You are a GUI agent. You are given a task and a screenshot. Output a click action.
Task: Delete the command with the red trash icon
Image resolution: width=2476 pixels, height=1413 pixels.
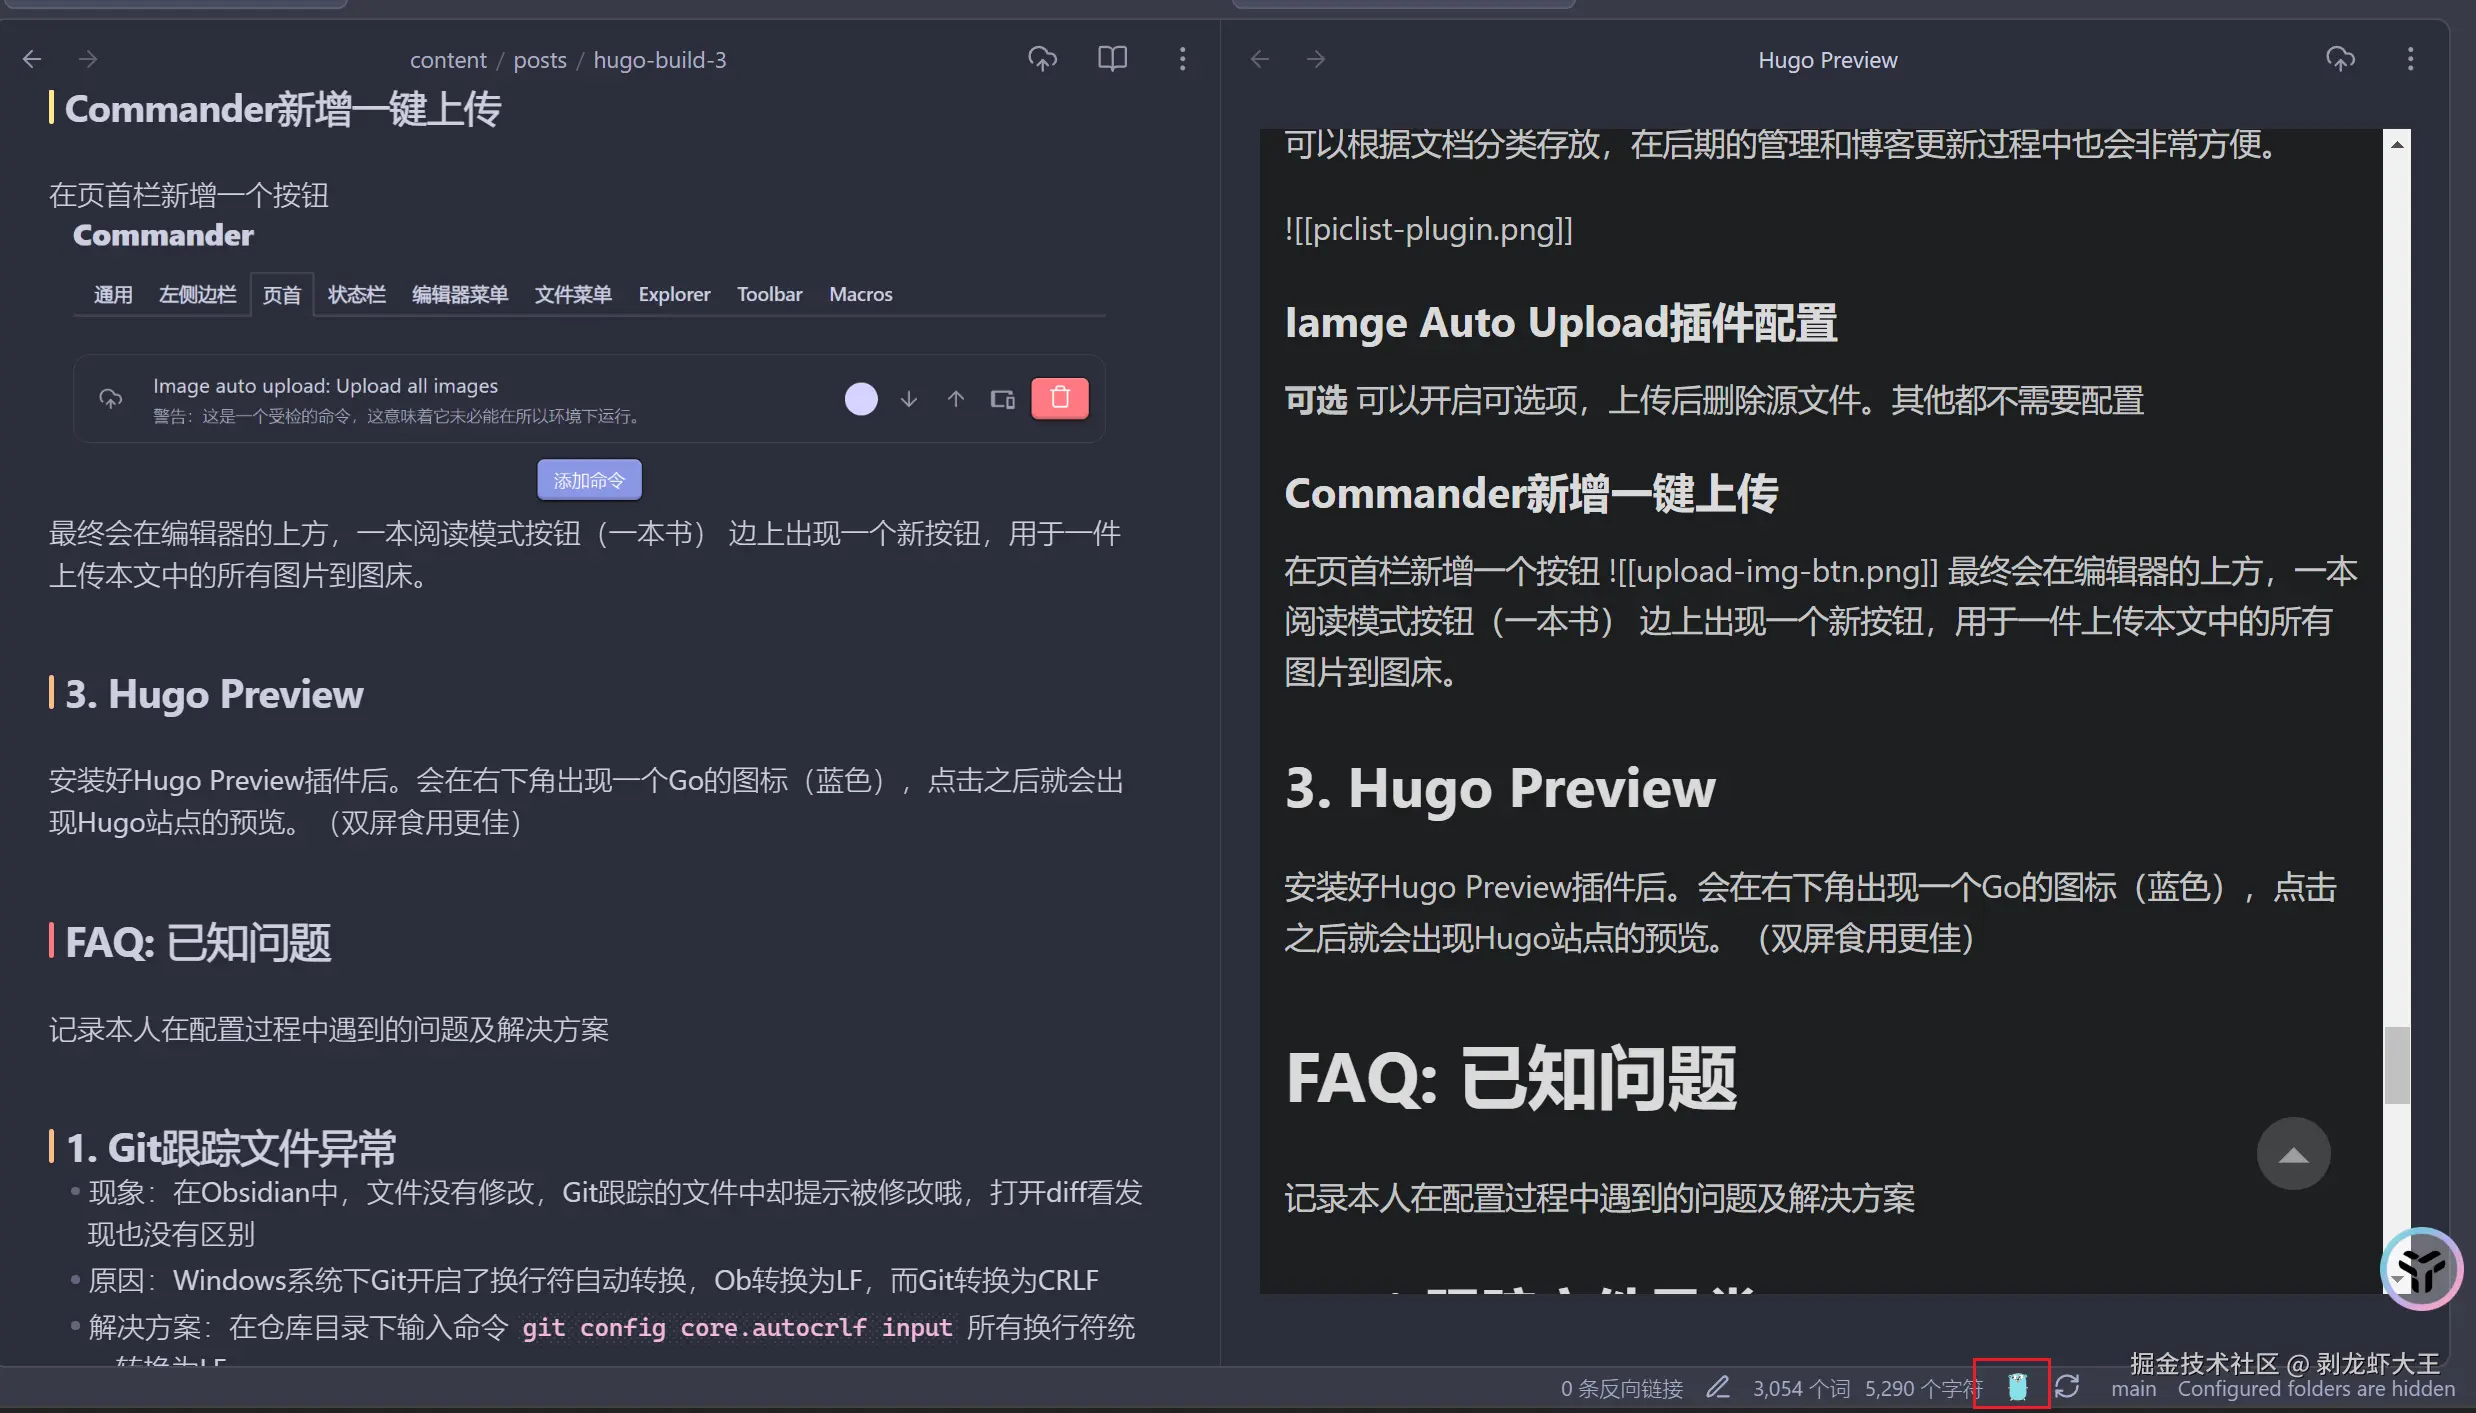(1059, 397)
